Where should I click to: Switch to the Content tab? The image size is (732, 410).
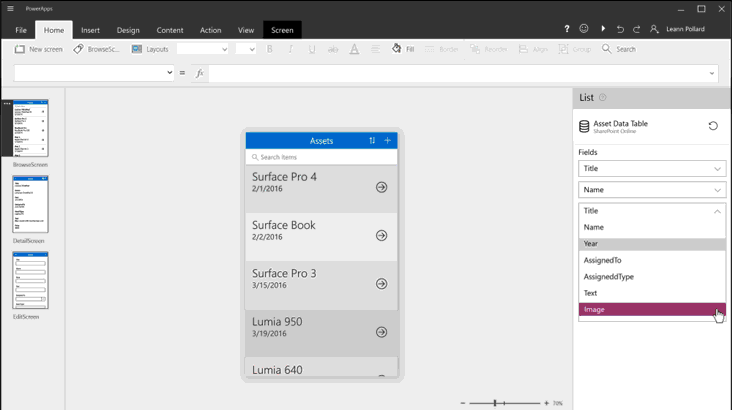pyautogui.click(x=170, y=30)
